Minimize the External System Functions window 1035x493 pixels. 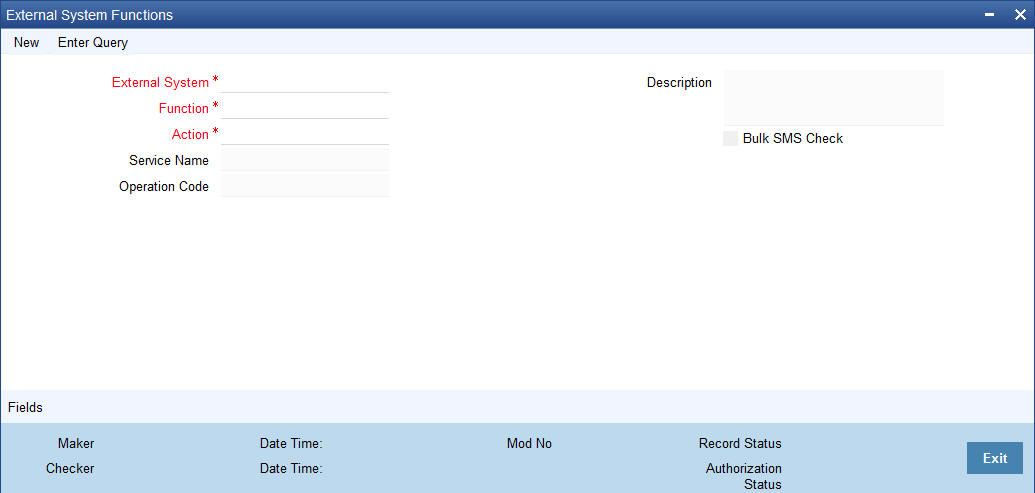coord(989,15)
